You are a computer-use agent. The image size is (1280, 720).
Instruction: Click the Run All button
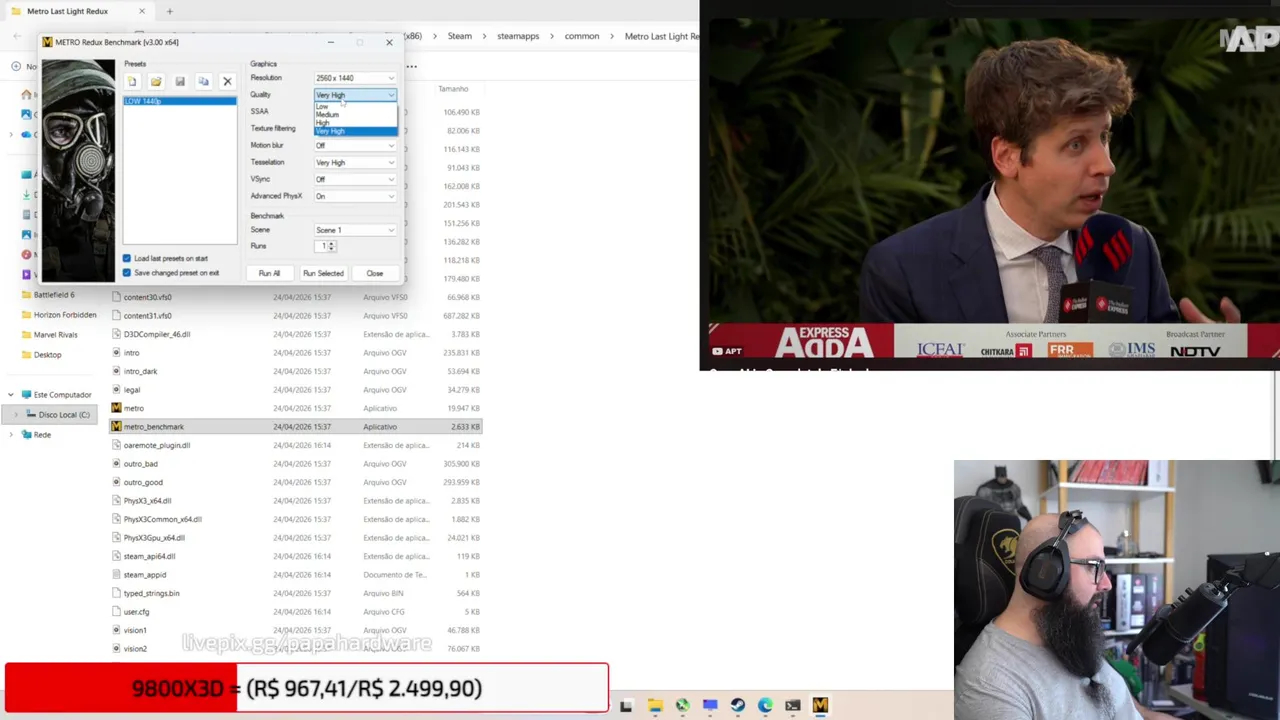coord(269,273)
